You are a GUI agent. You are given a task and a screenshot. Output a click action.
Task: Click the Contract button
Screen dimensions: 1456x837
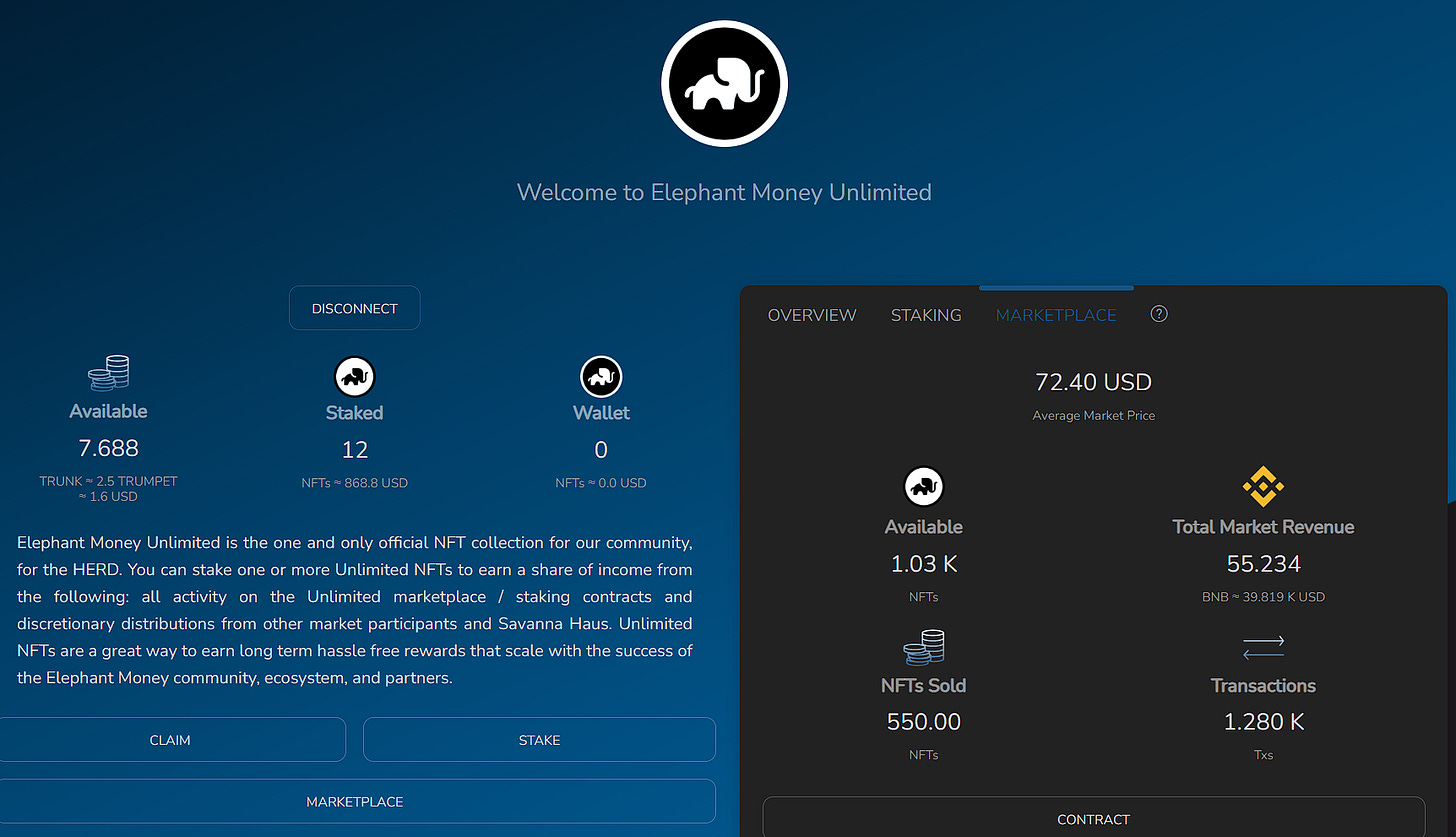coord(1093,817)
